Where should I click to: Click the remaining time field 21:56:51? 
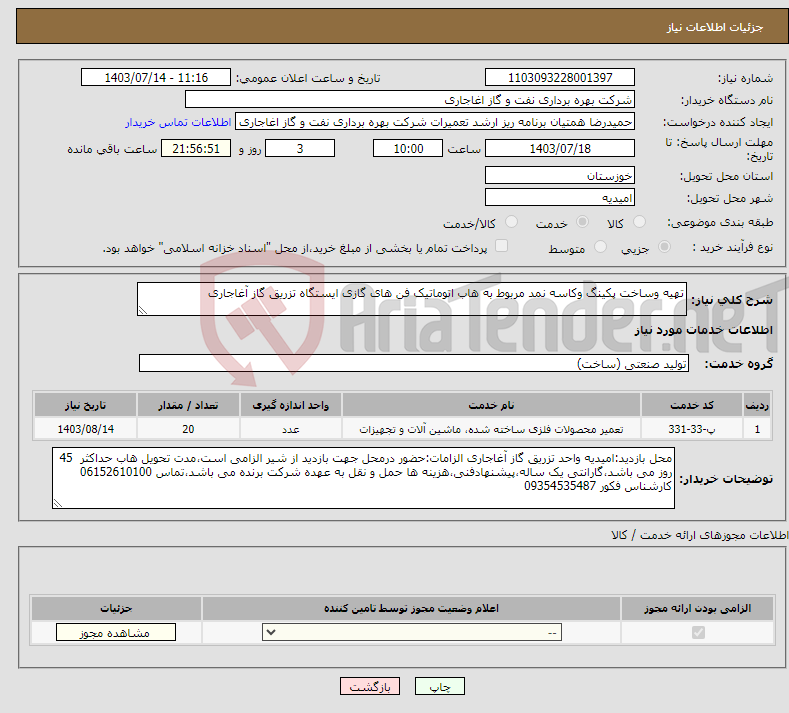coord(196,148)
